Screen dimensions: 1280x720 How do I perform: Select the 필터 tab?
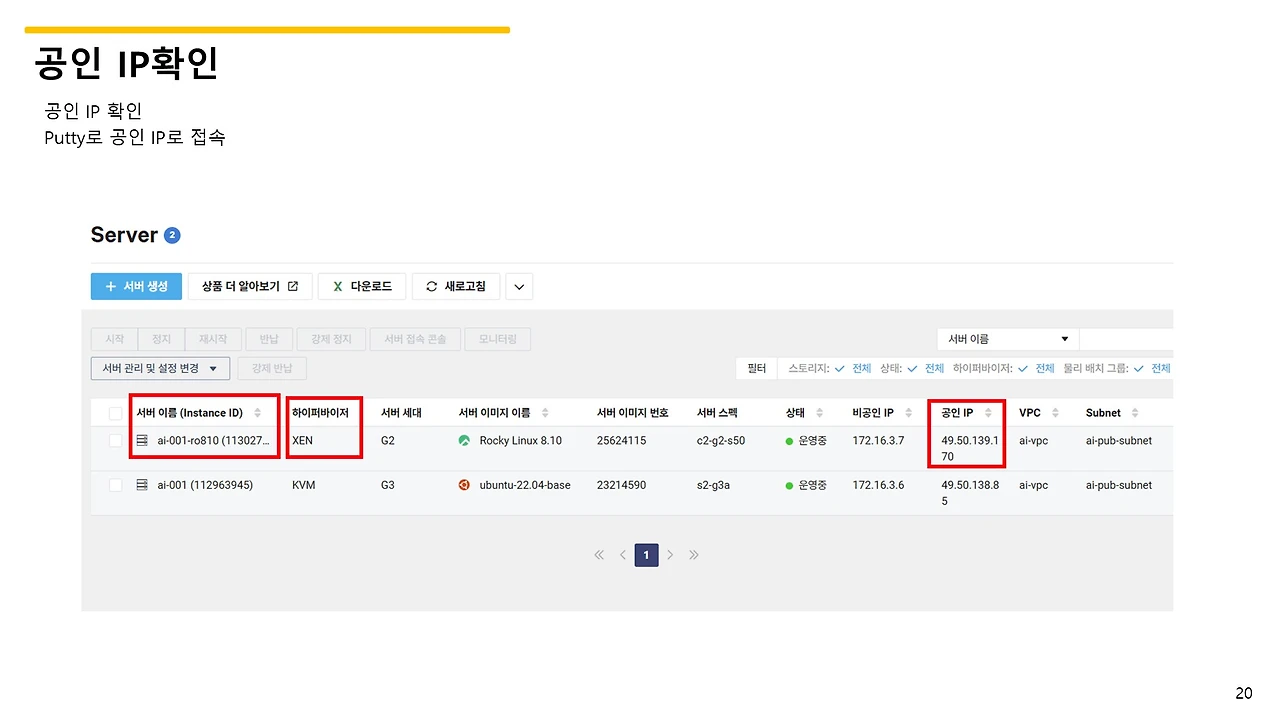coord(757,368)
